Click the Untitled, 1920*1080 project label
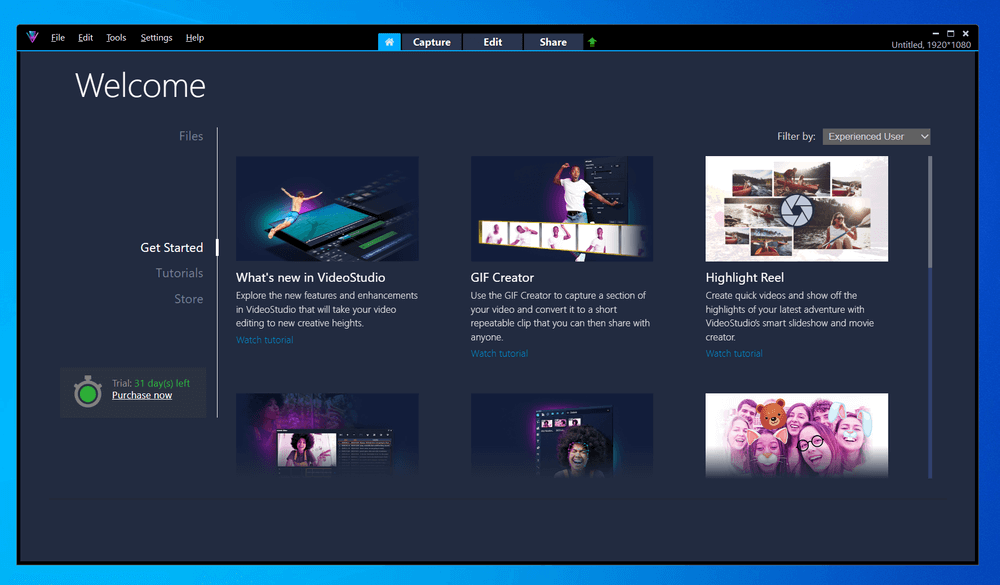Image resolution: width=1000 pixels, height=585 pixels. pos(930,45)
